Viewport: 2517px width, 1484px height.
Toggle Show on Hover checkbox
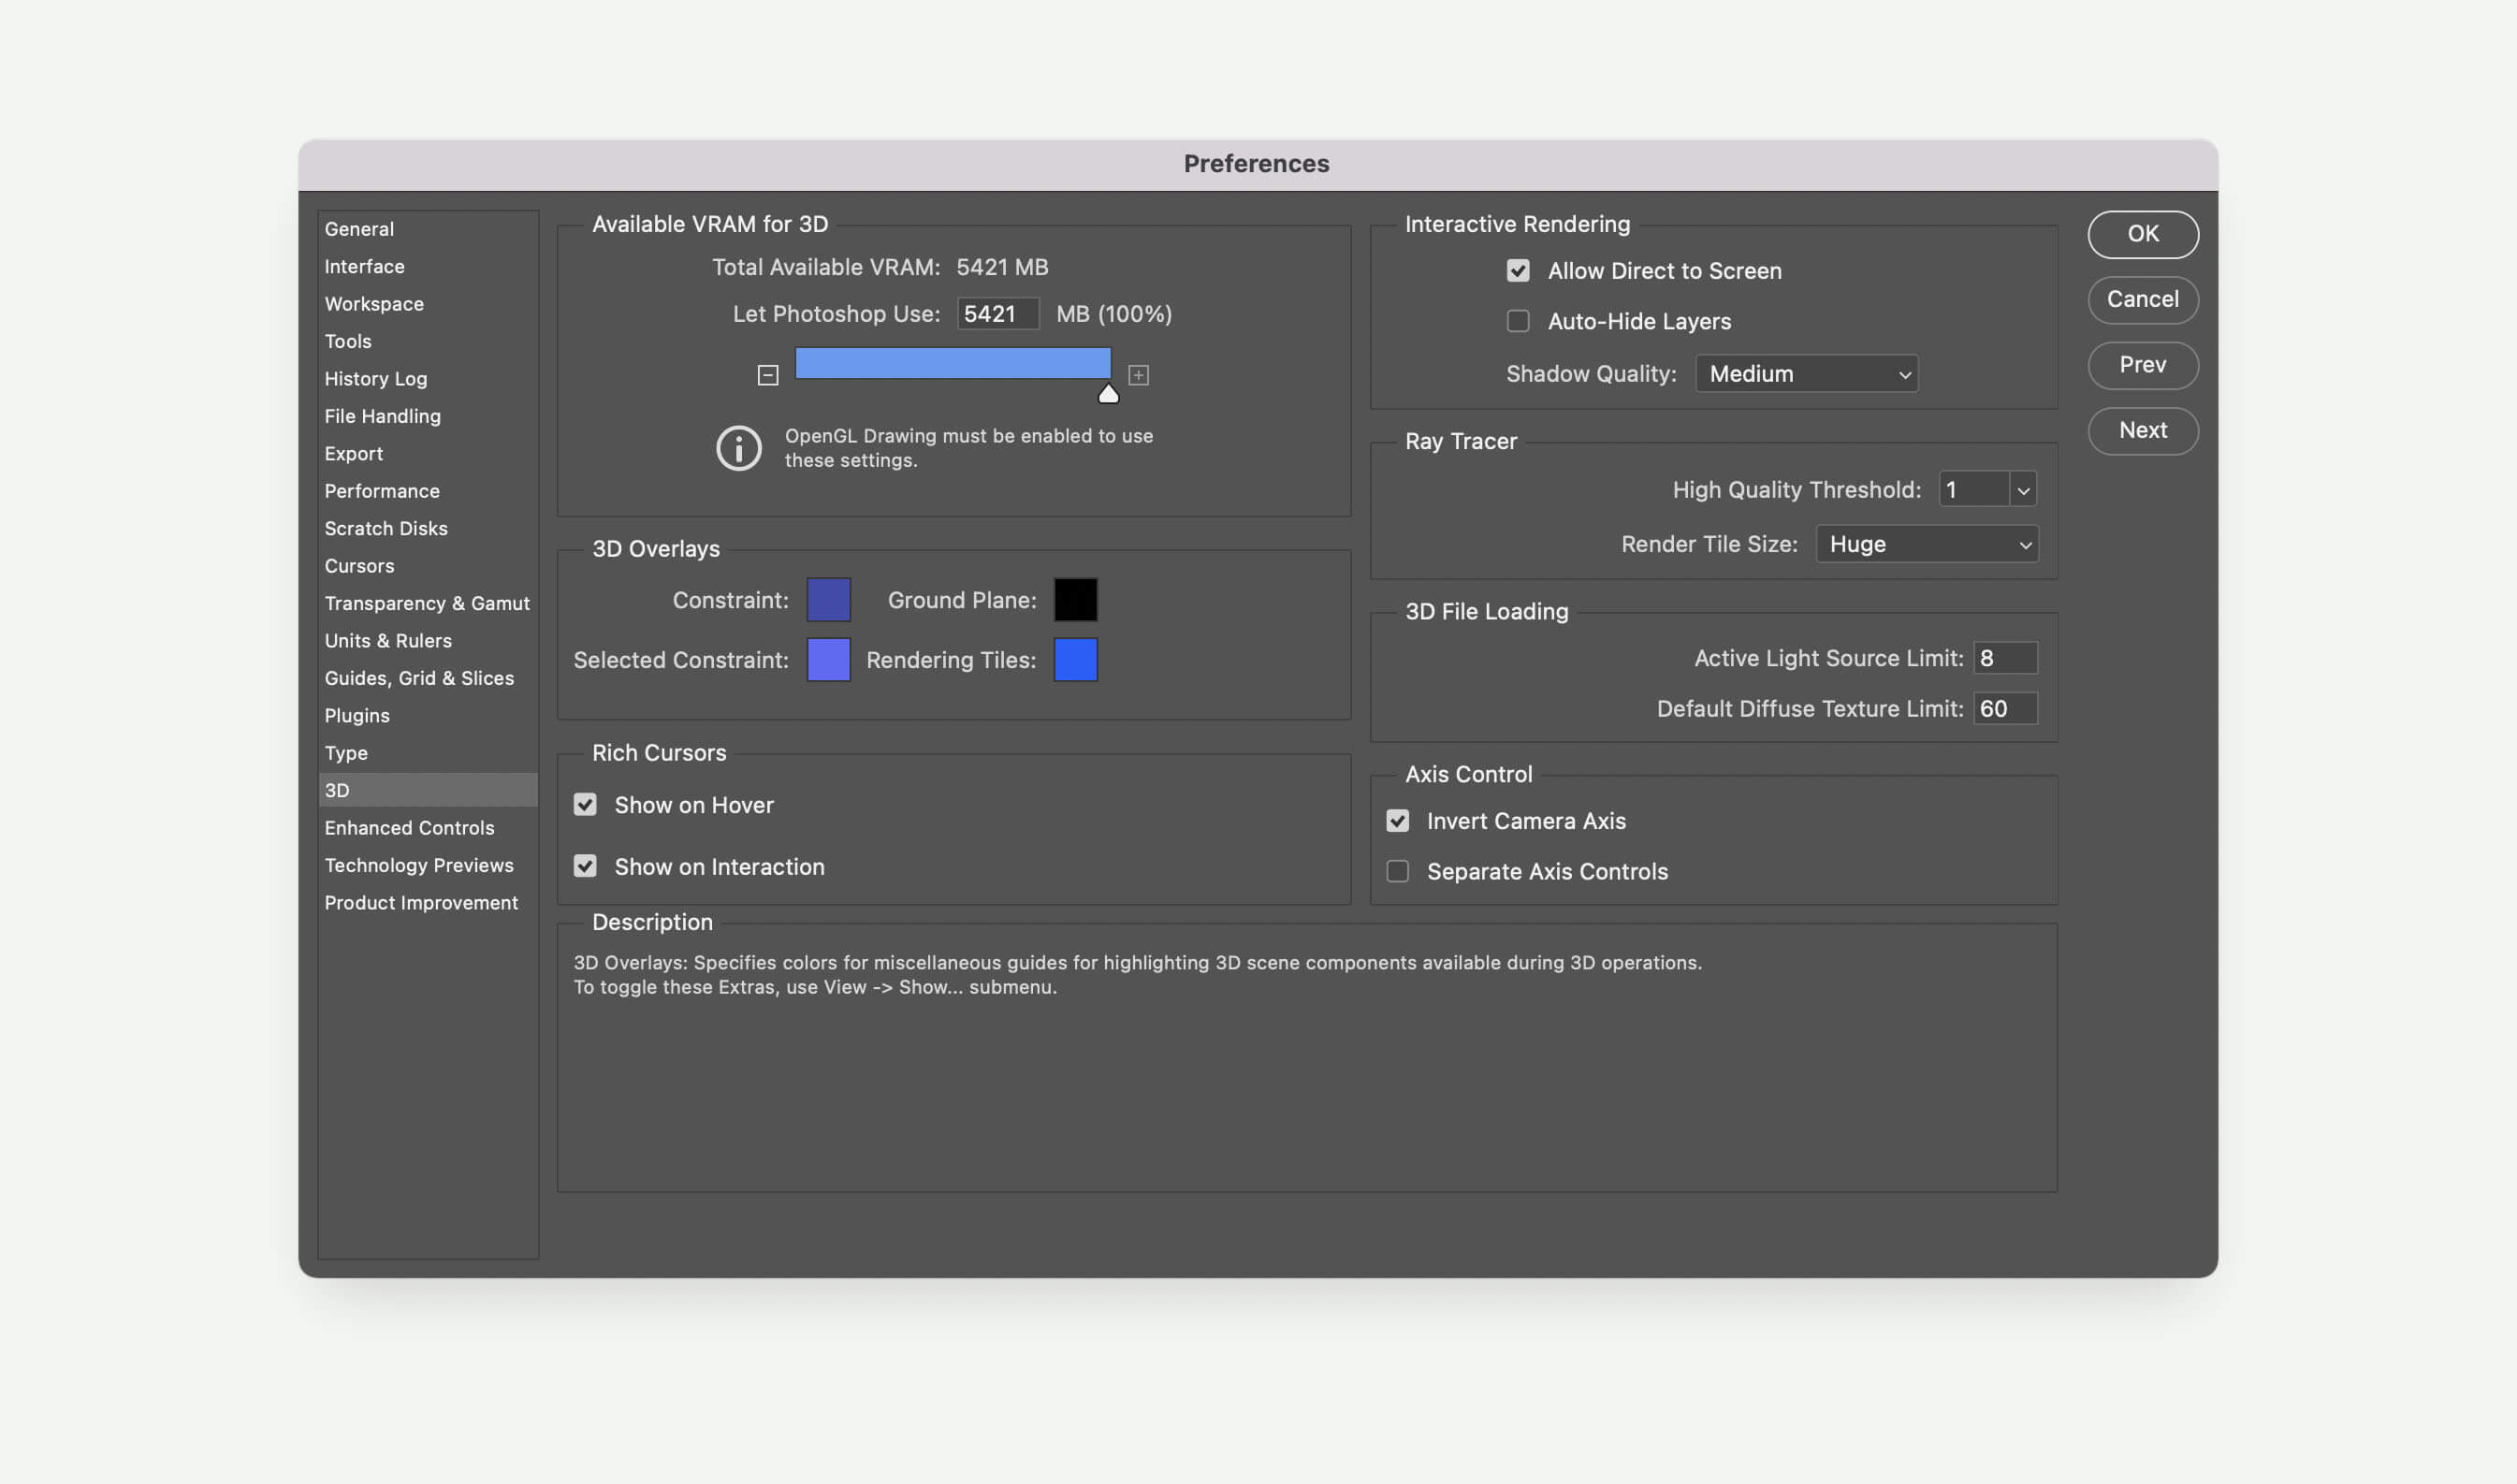585,805
